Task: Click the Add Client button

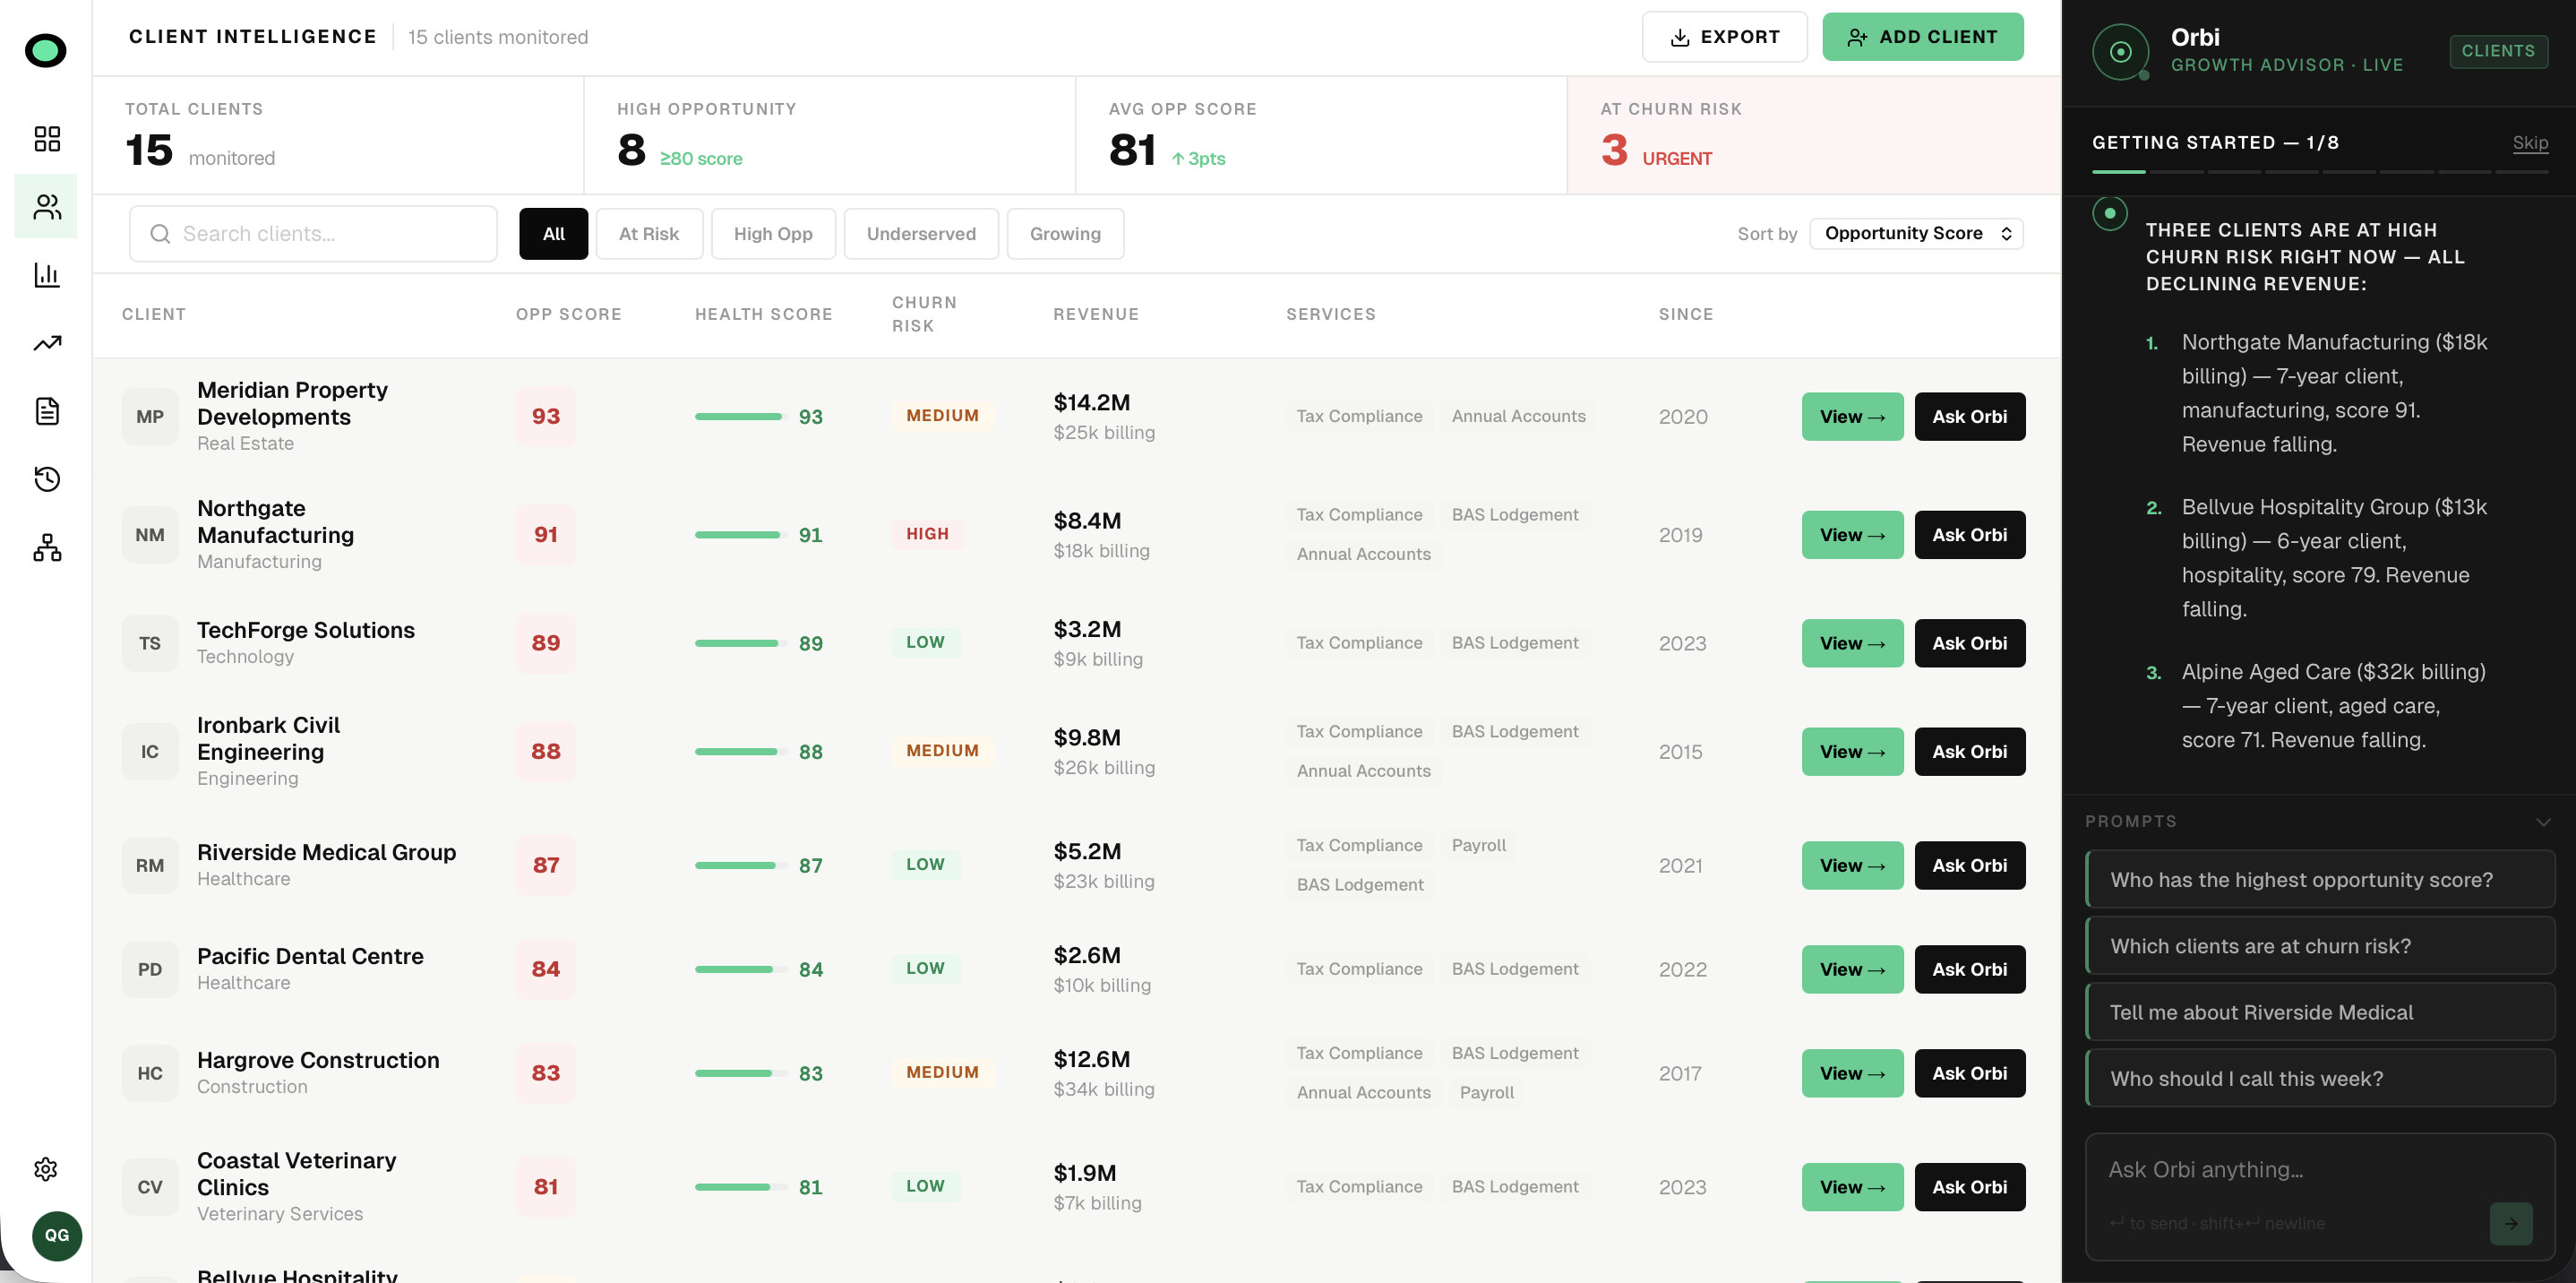Action: pyautogui.click(x=1922, y=37)
